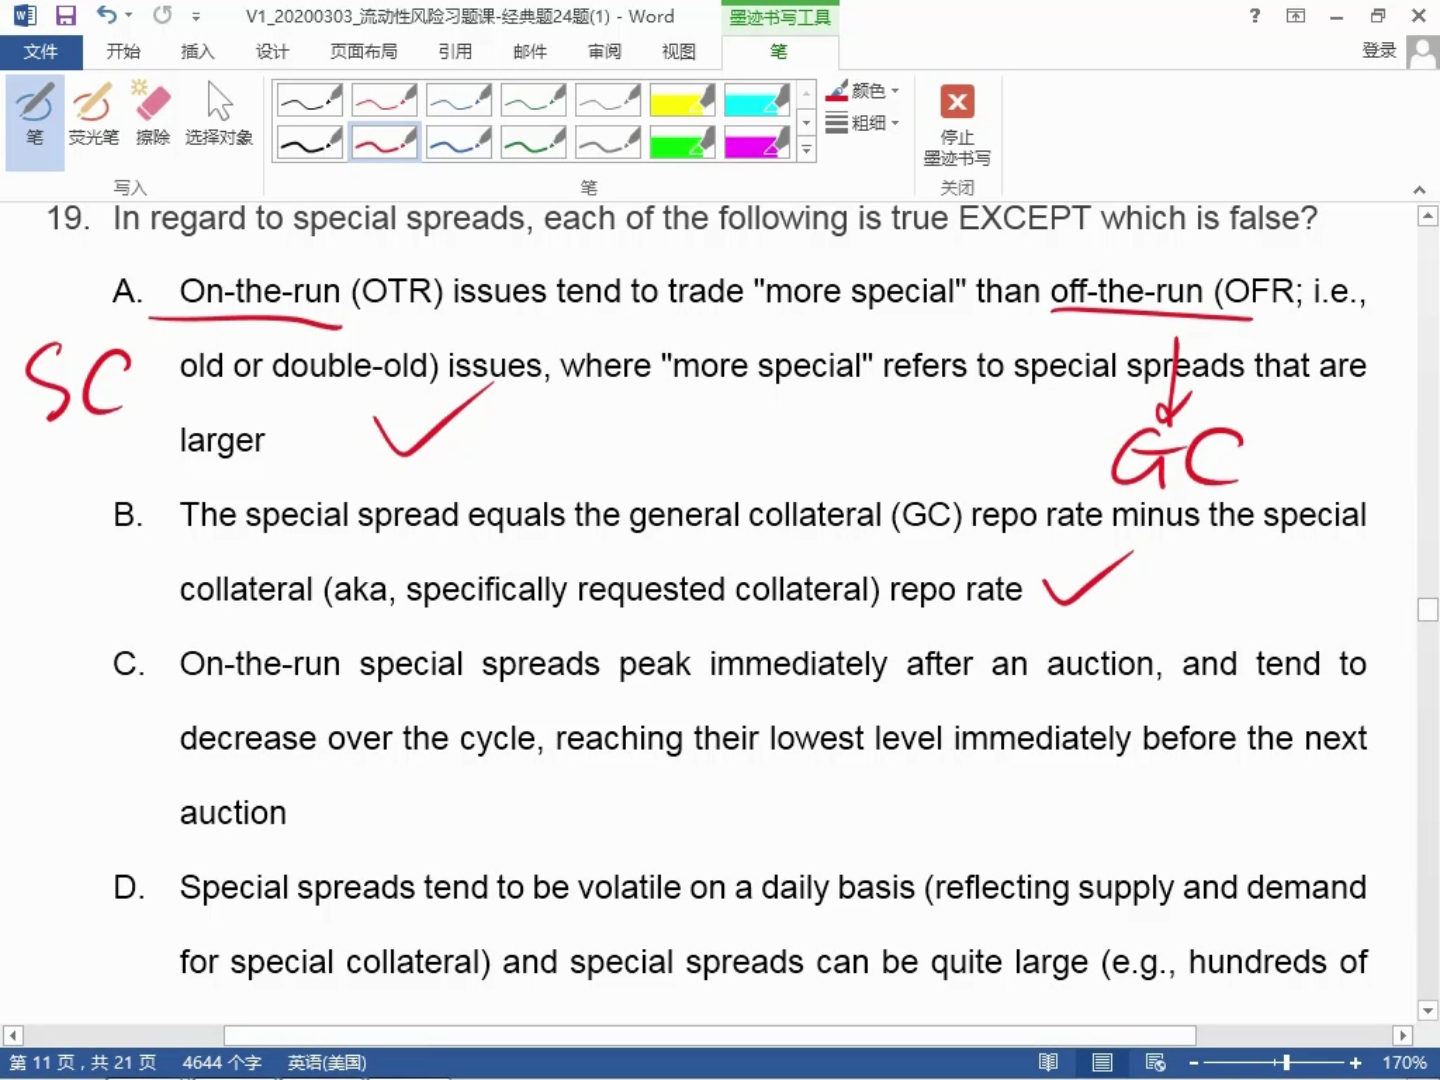Viewport: 1440px width, 1080px height.
Task: Undo the last action
Action: click(x=106, y=15)
